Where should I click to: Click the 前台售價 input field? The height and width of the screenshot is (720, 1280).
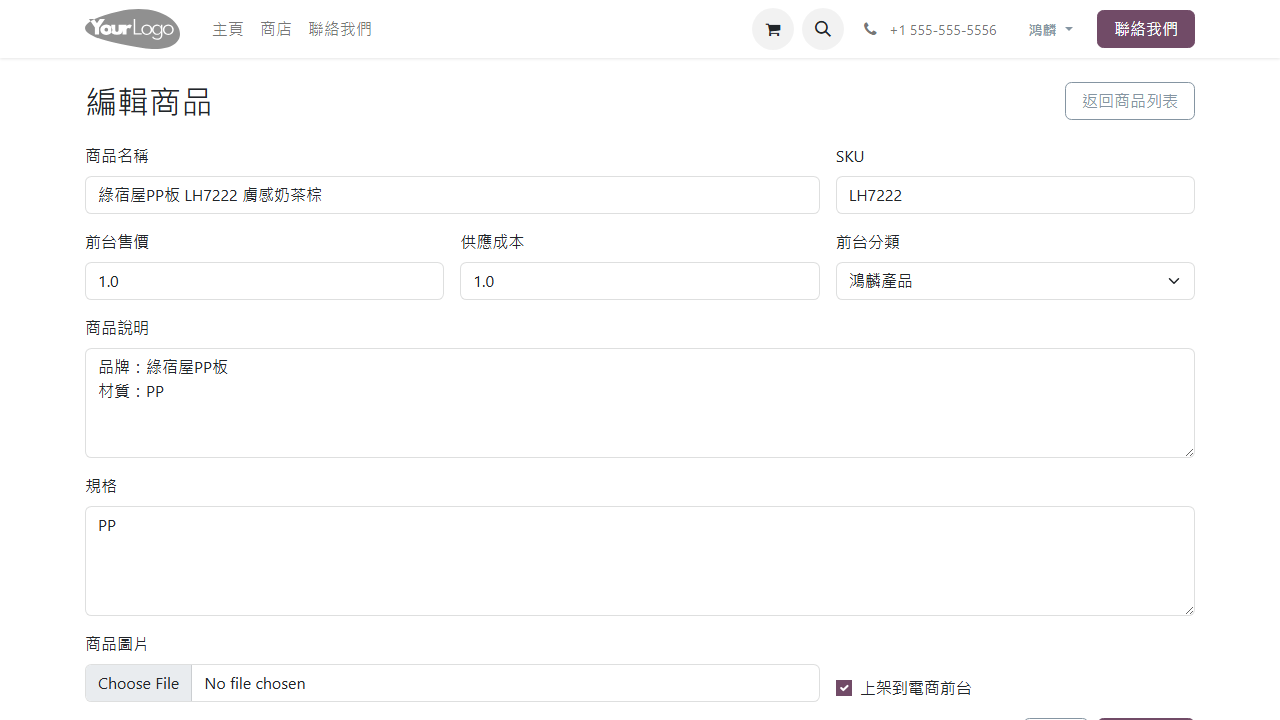pyautogui.click(x=264, y=281)
